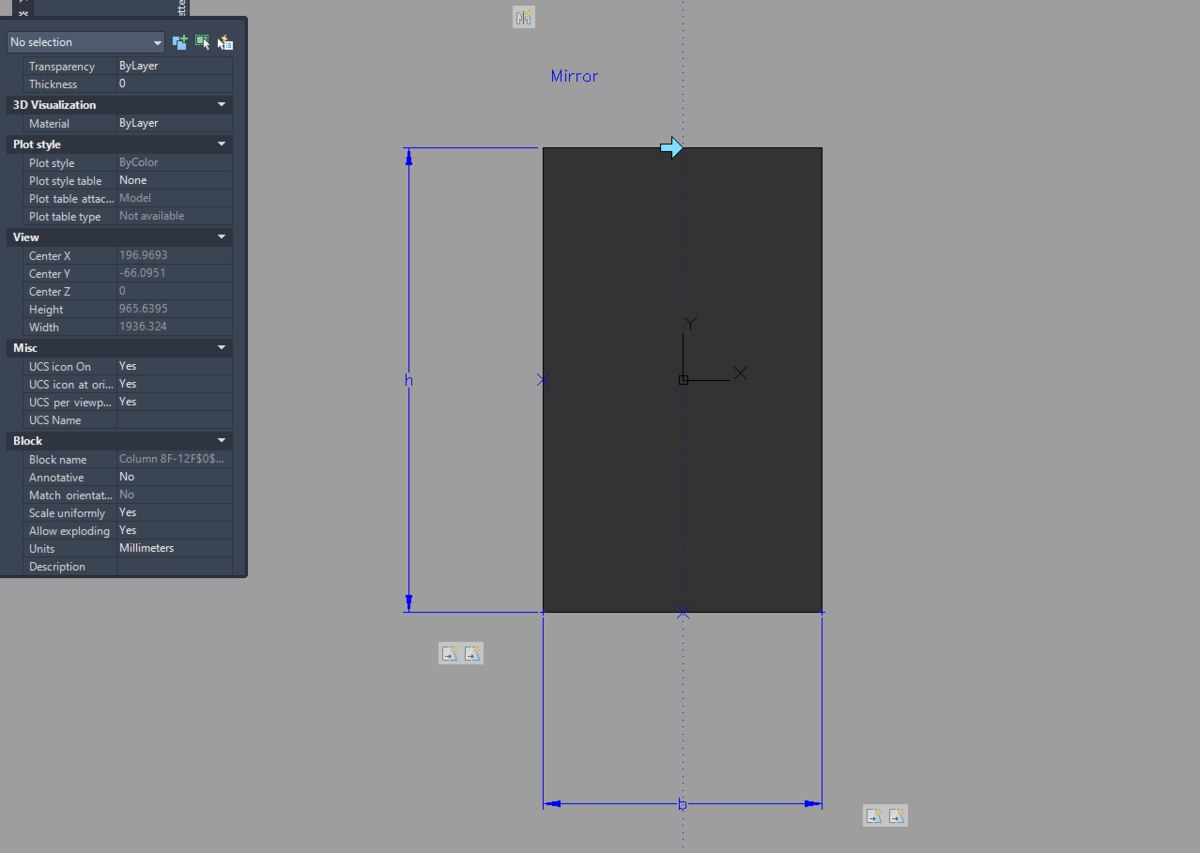Open the No selection dropdown
1200x853 pixels.
(x=86, y=42)
